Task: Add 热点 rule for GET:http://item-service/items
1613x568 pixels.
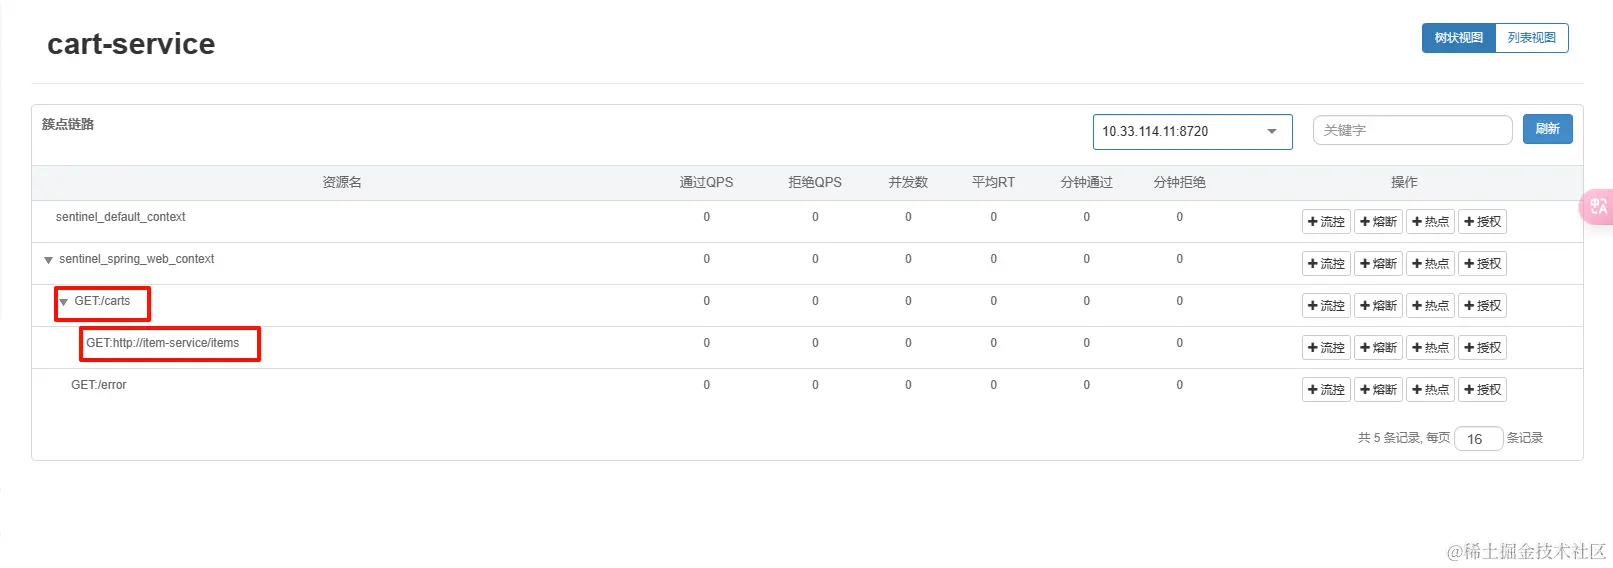Action: pos(1430,348)
